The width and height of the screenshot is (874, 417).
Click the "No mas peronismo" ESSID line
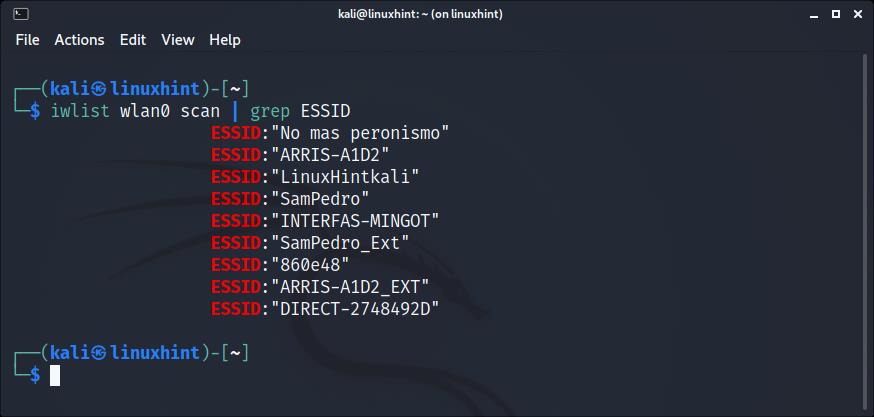point(330,133)
